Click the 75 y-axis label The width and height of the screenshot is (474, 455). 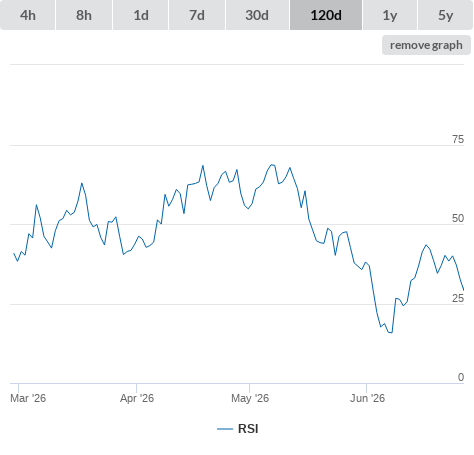458,139
